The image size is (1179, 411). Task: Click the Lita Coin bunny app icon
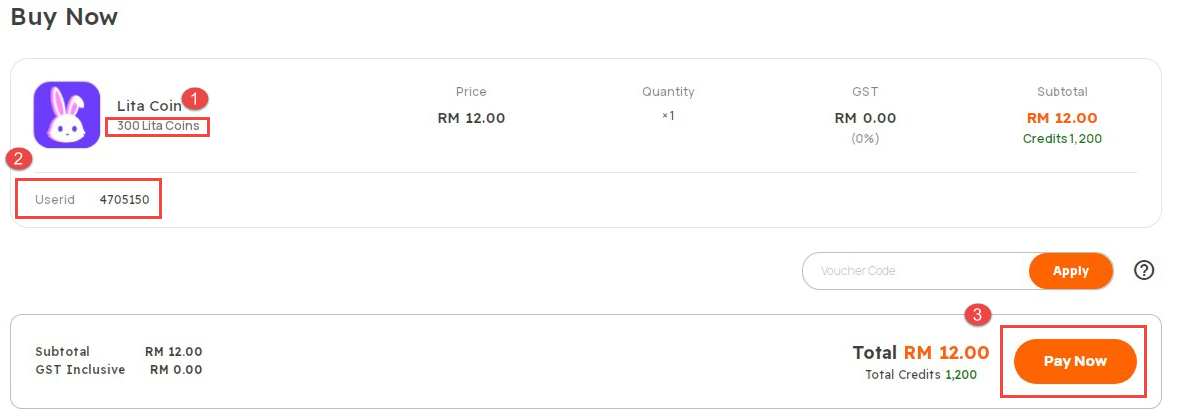(67, 114)
